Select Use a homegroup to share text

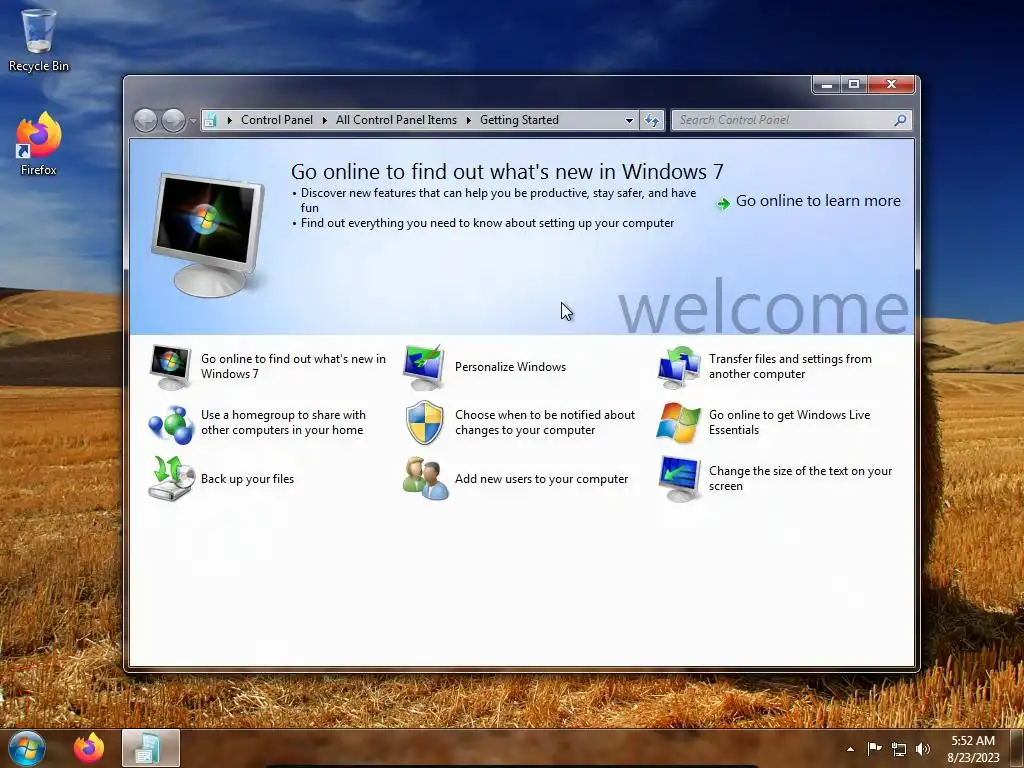click(x=283, y=423)
